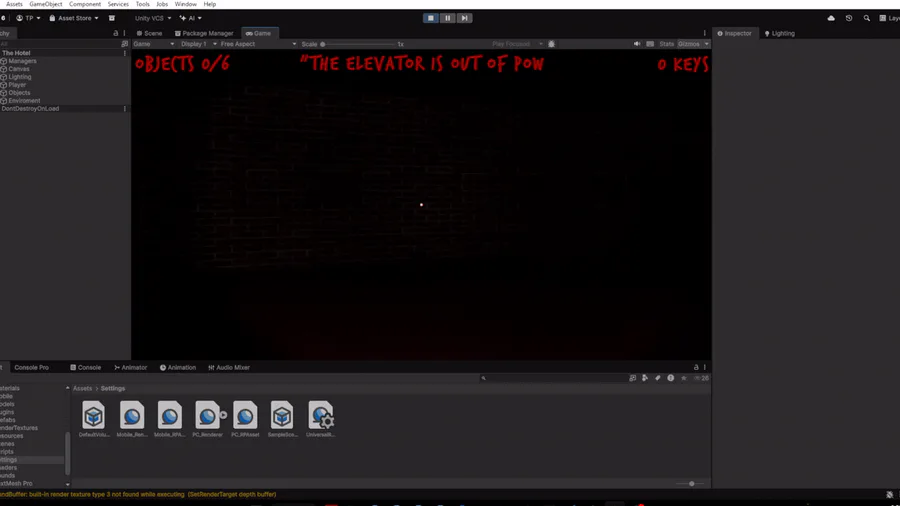Select Canvas in the Hierarchy
Viewport: 900px width, 506px height.
tap(19, 69)
